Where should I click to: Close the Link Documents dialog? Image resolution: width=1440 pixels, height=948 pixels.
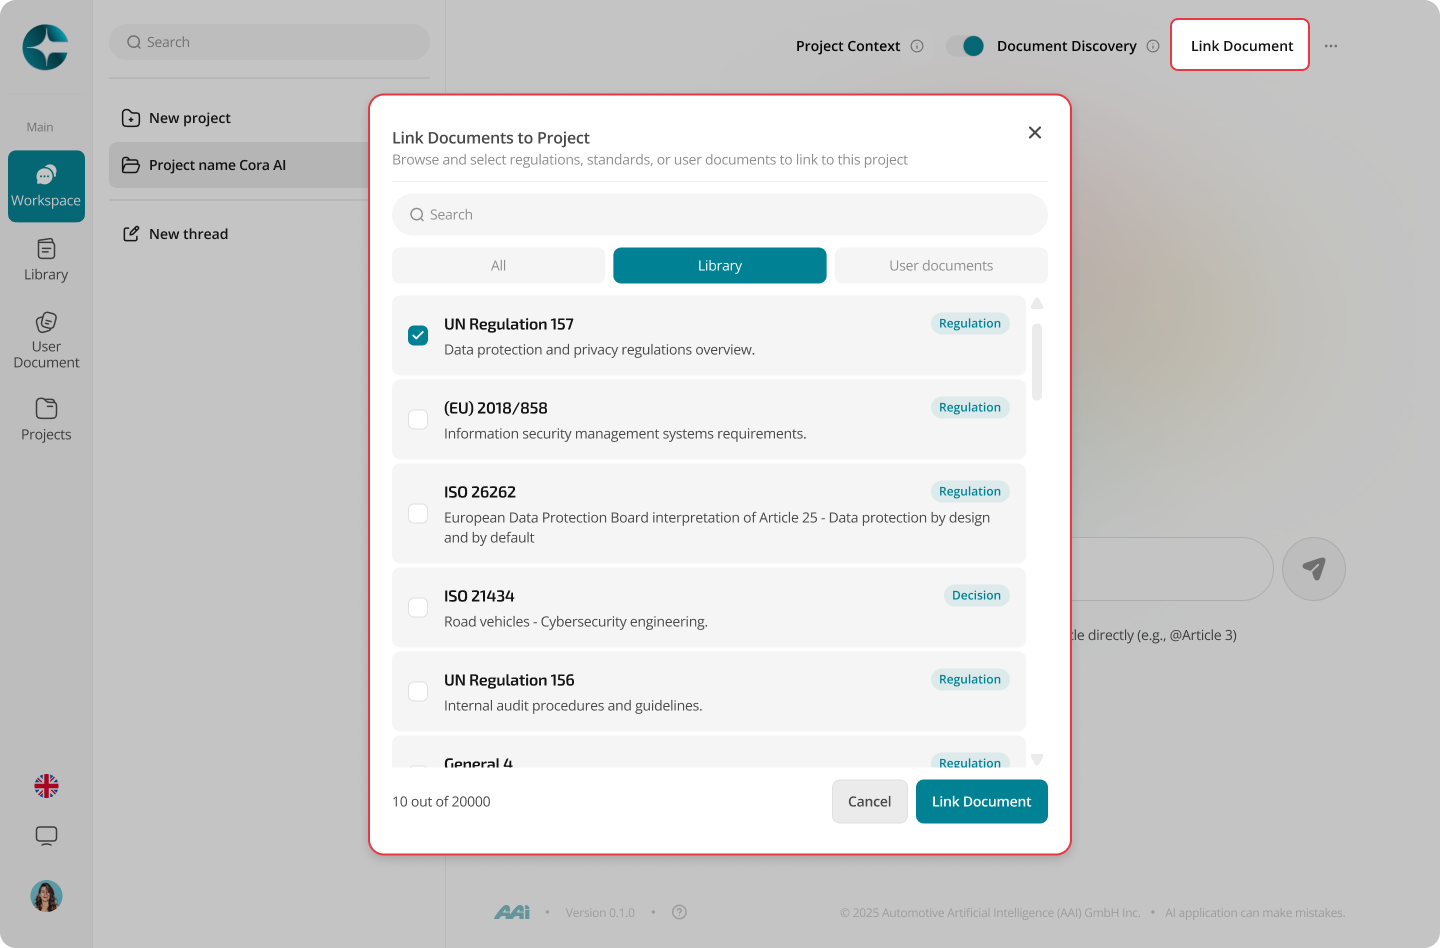pyautogui.click(x=1035, y=133)
